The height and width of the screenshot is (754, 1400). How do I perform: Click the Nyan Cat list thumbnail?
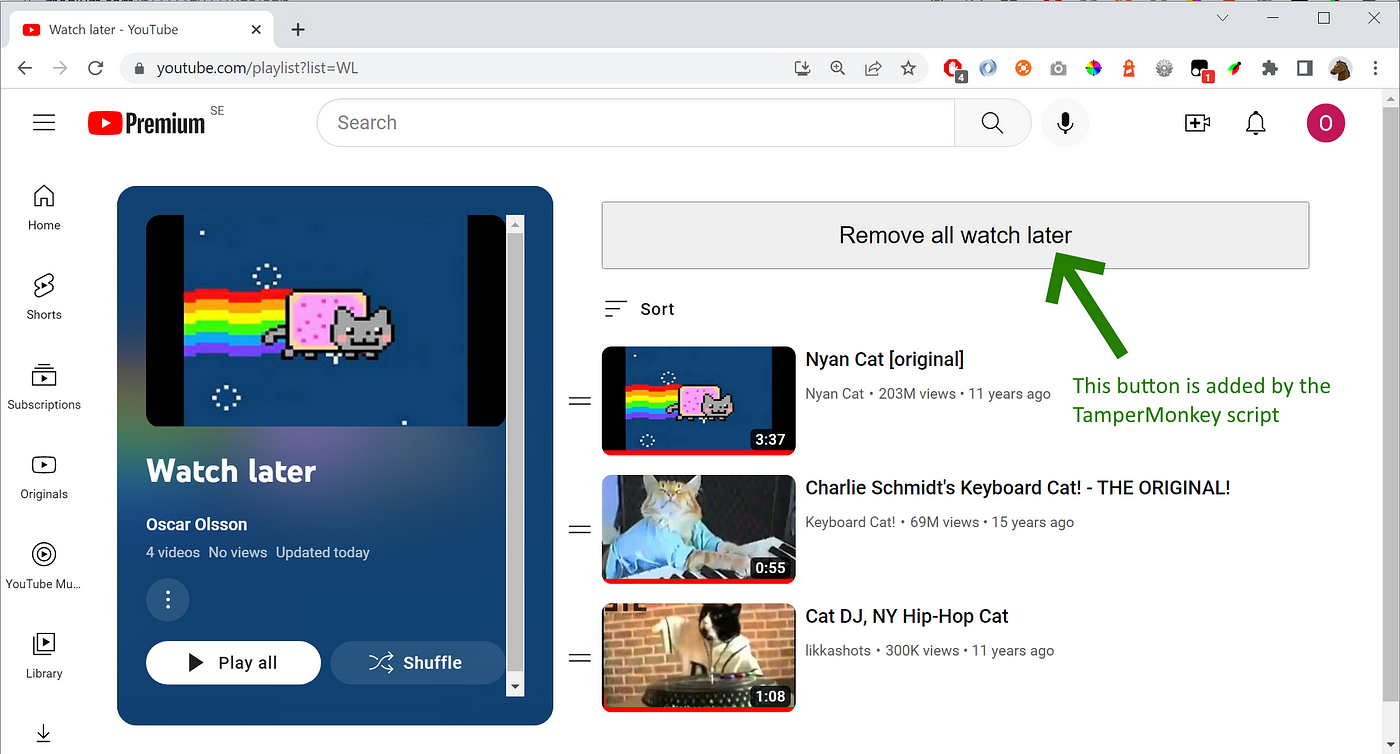point(698,400)
